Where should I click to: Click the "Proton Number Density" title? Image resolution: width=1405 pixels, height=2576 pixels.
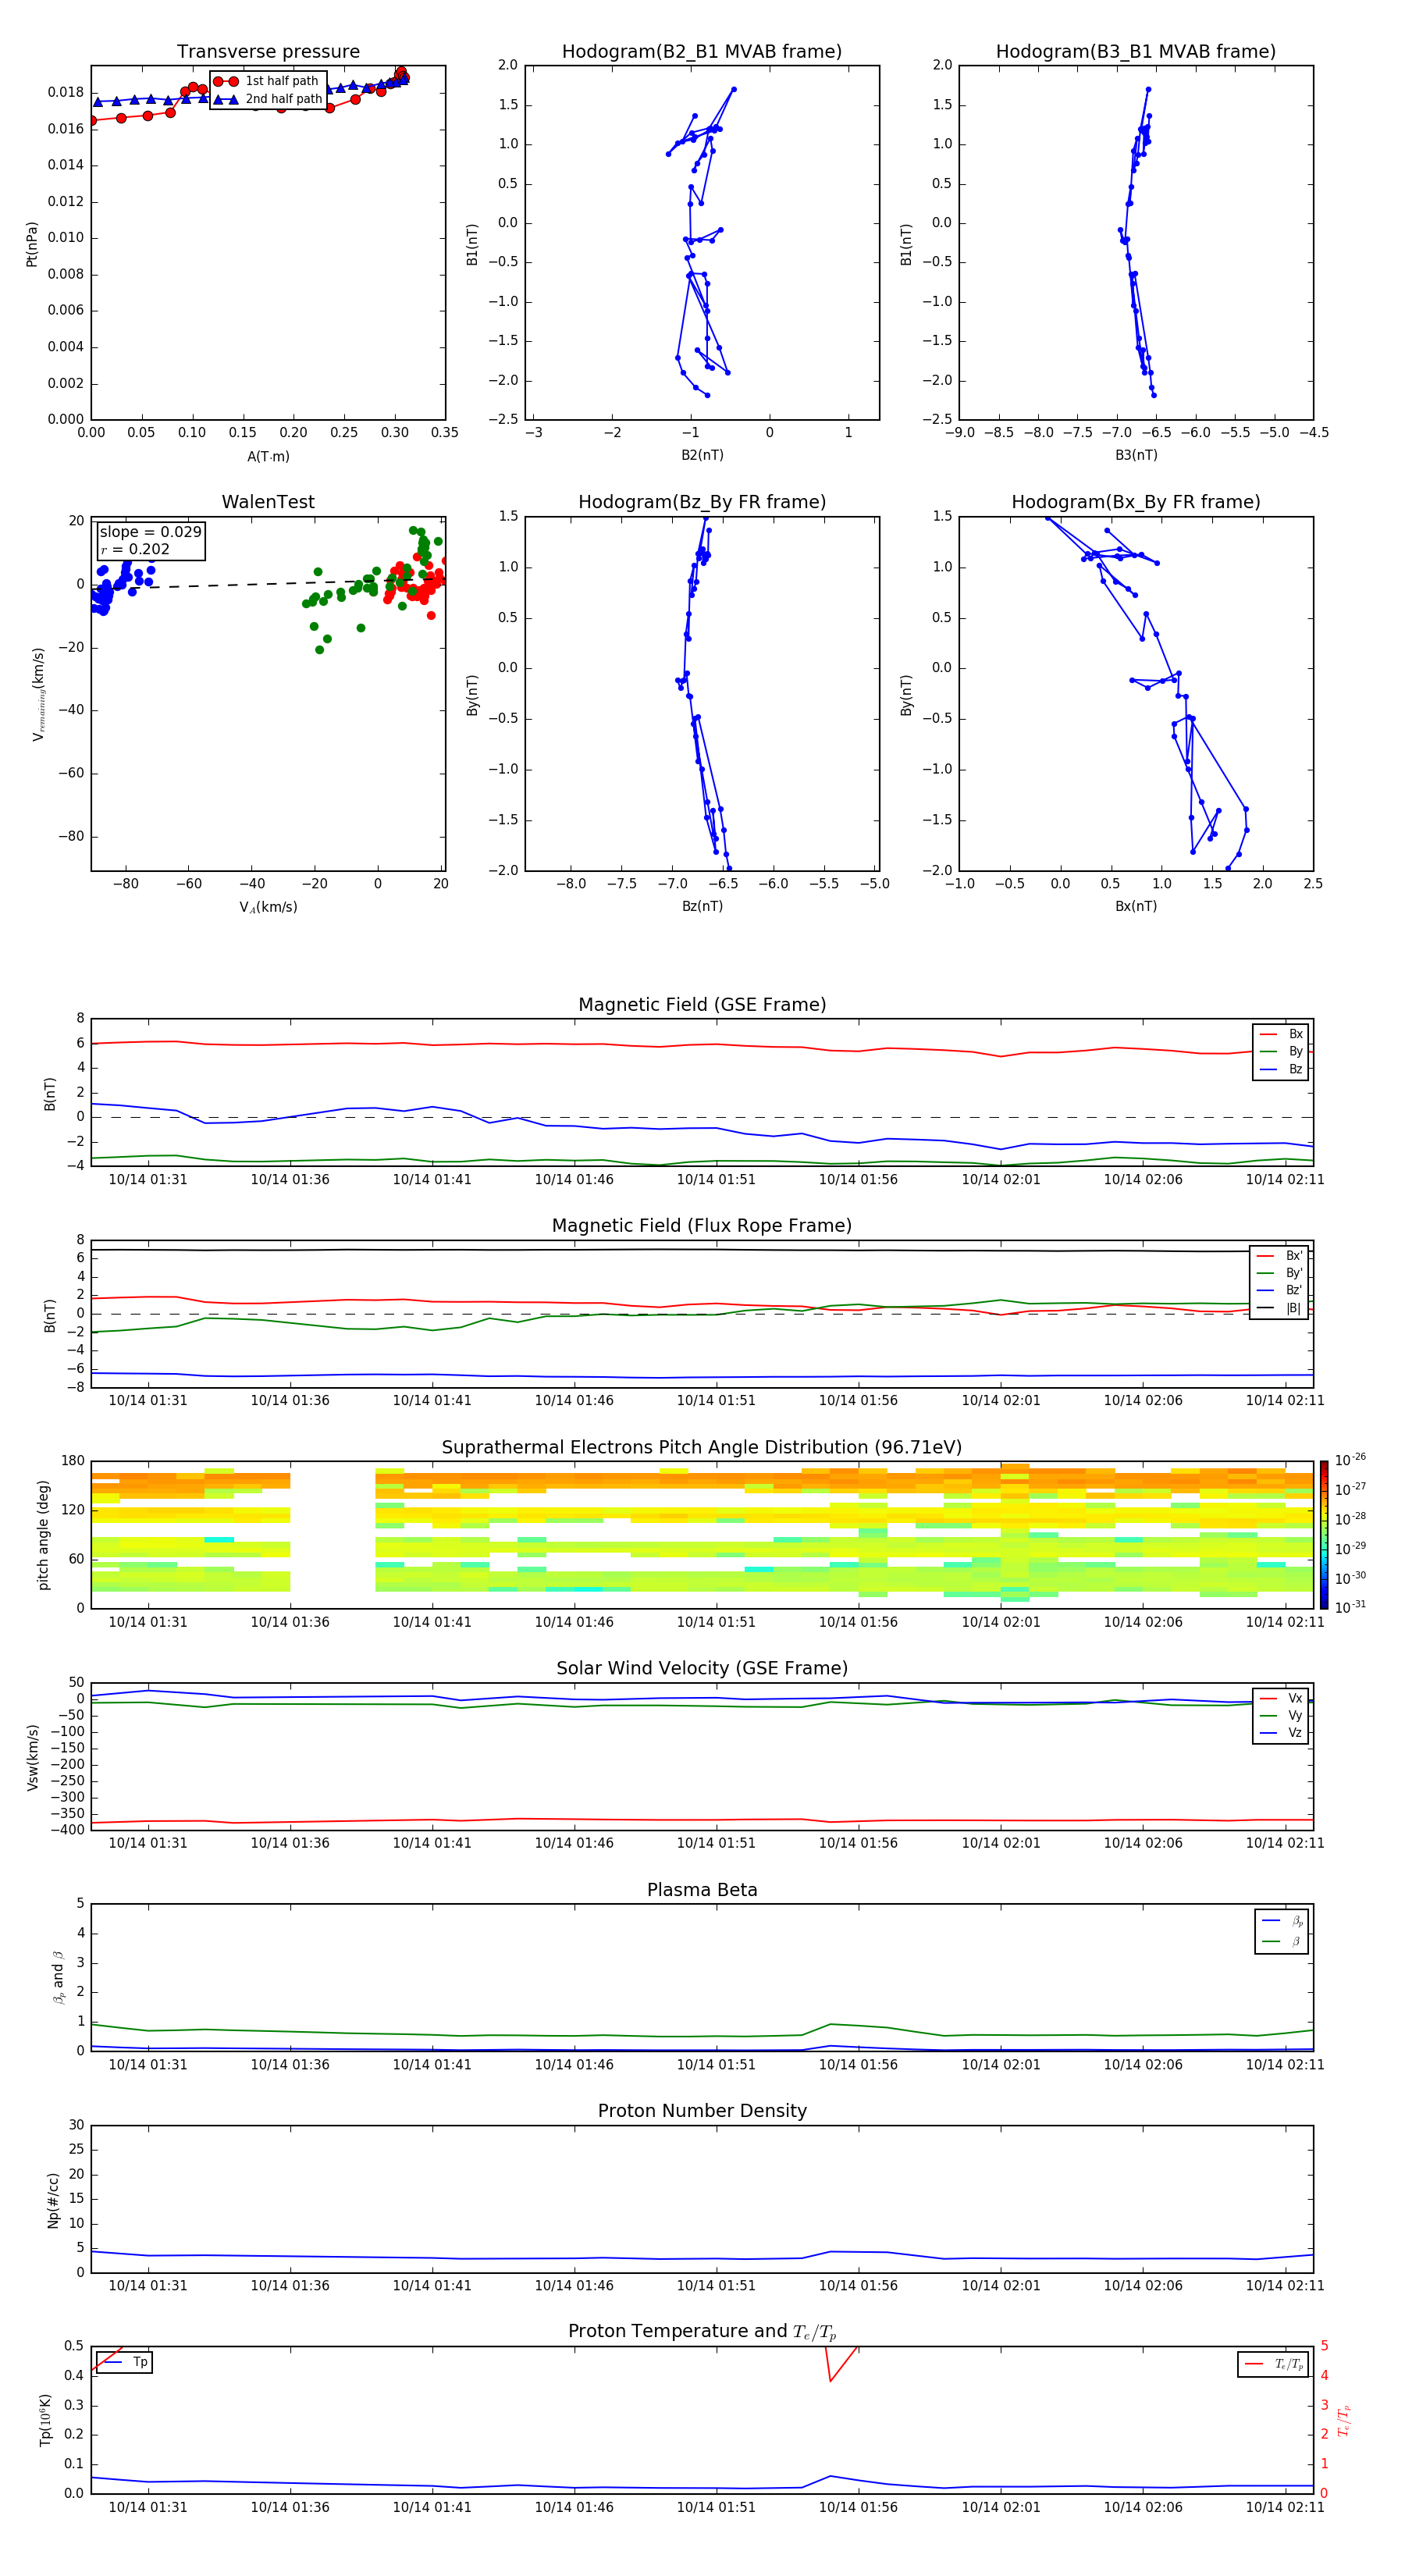(x=702, y=2111)
